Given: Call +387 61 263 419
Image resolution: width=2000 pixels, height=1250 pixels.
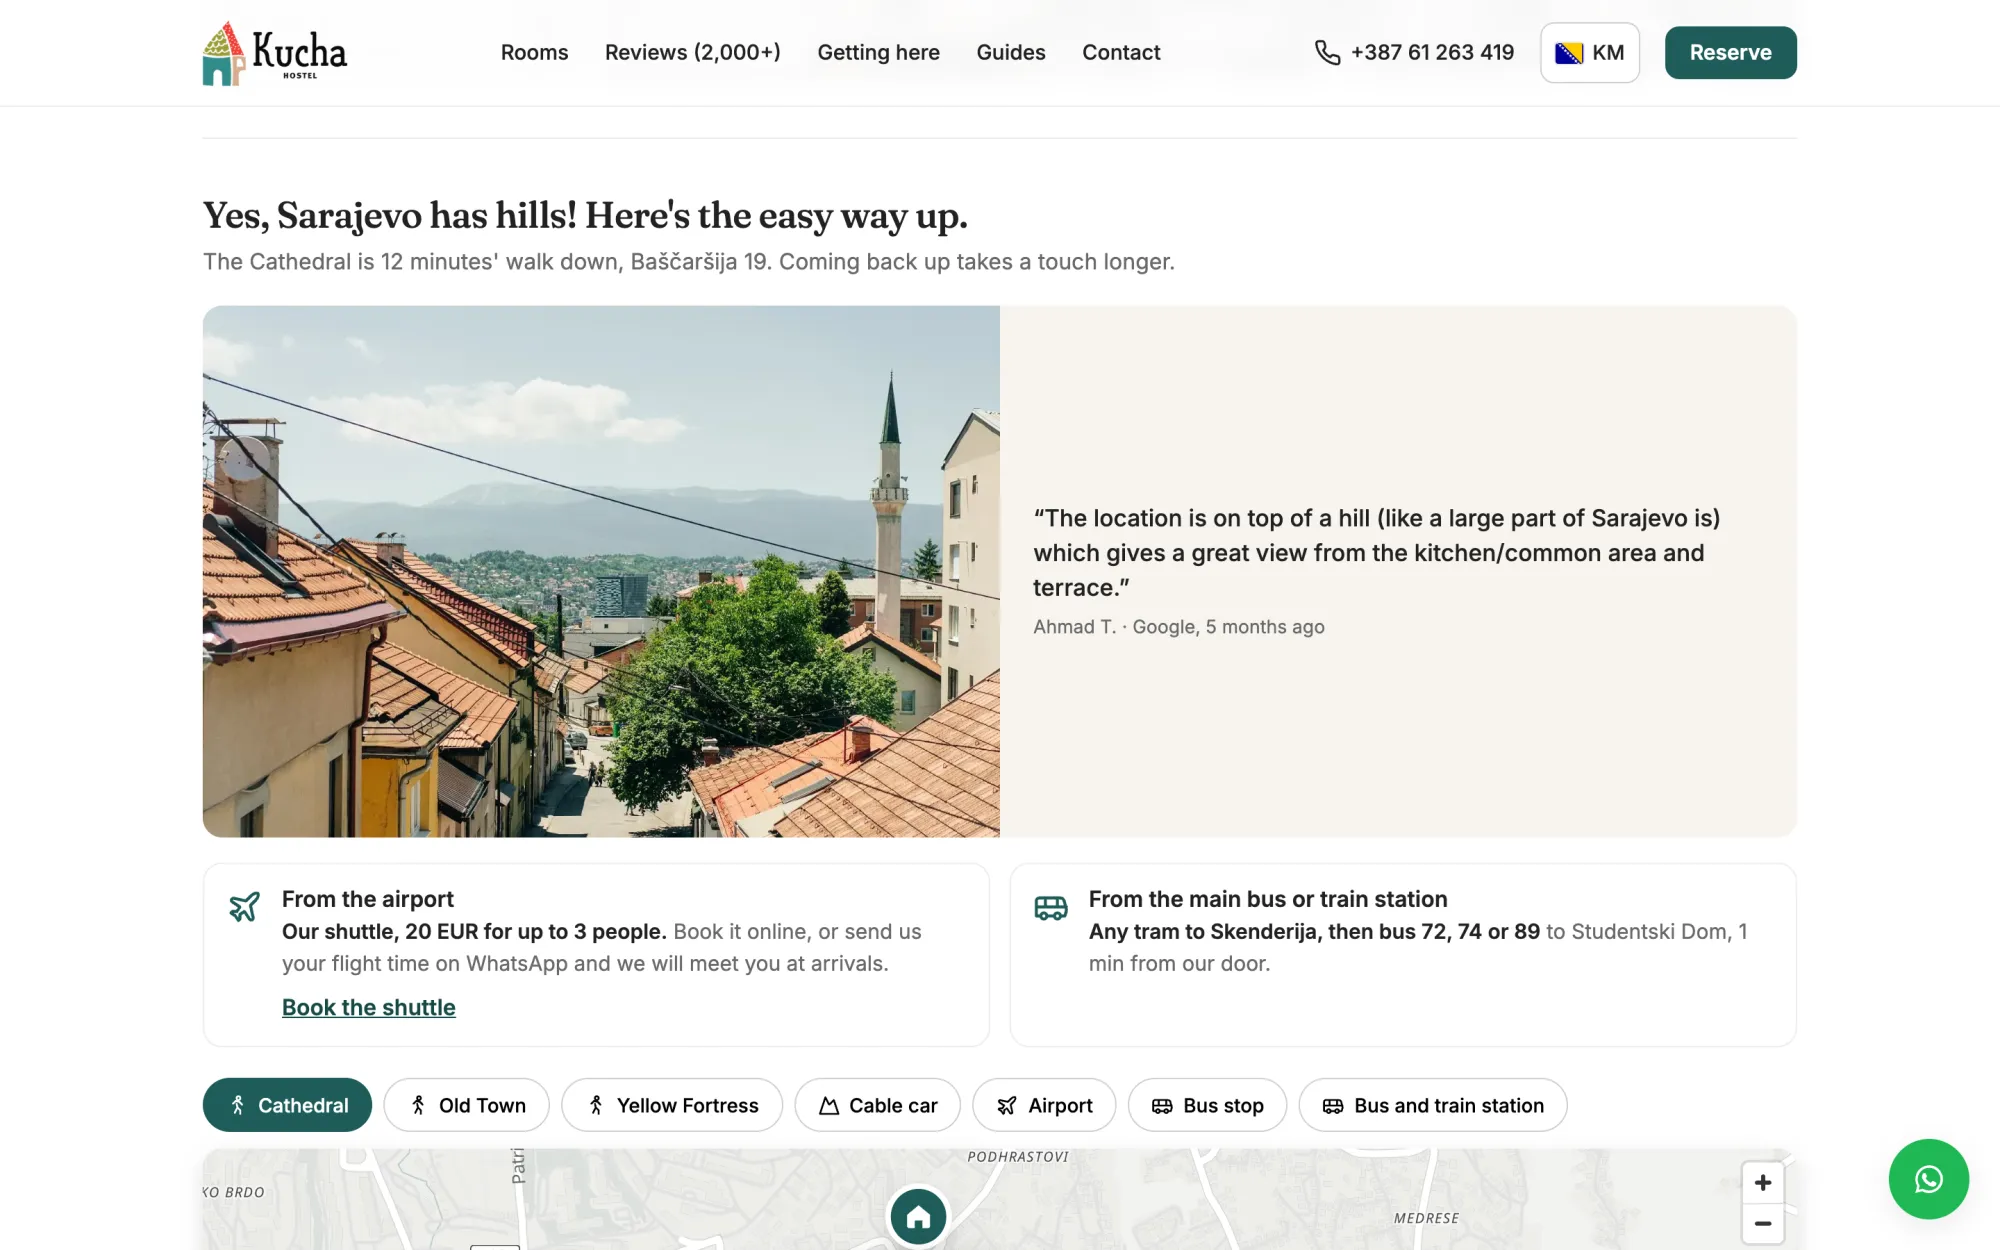Looking at the screenshot, I should coord(1432,52).
